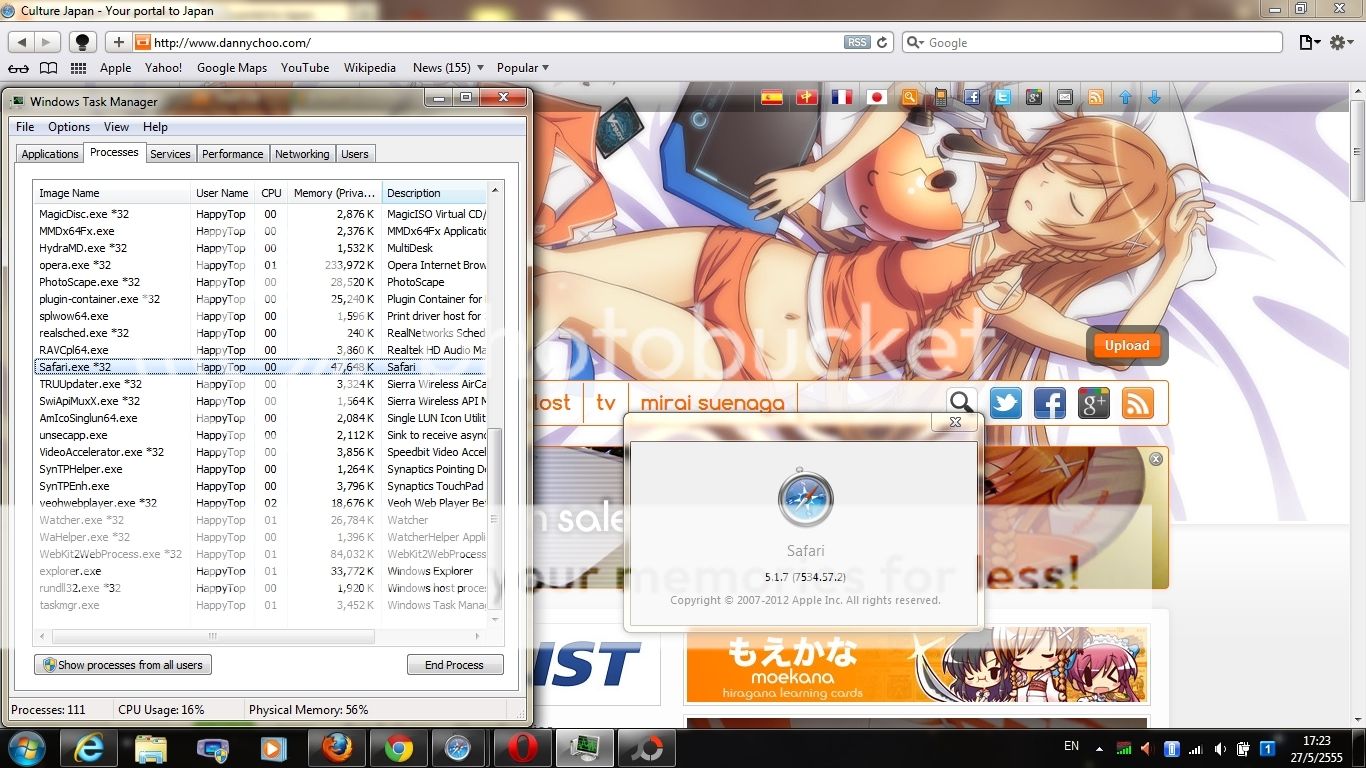Screen dimensions: 1366x768
Task: Sort processes by the CPU column header
Action: (271, 193)
